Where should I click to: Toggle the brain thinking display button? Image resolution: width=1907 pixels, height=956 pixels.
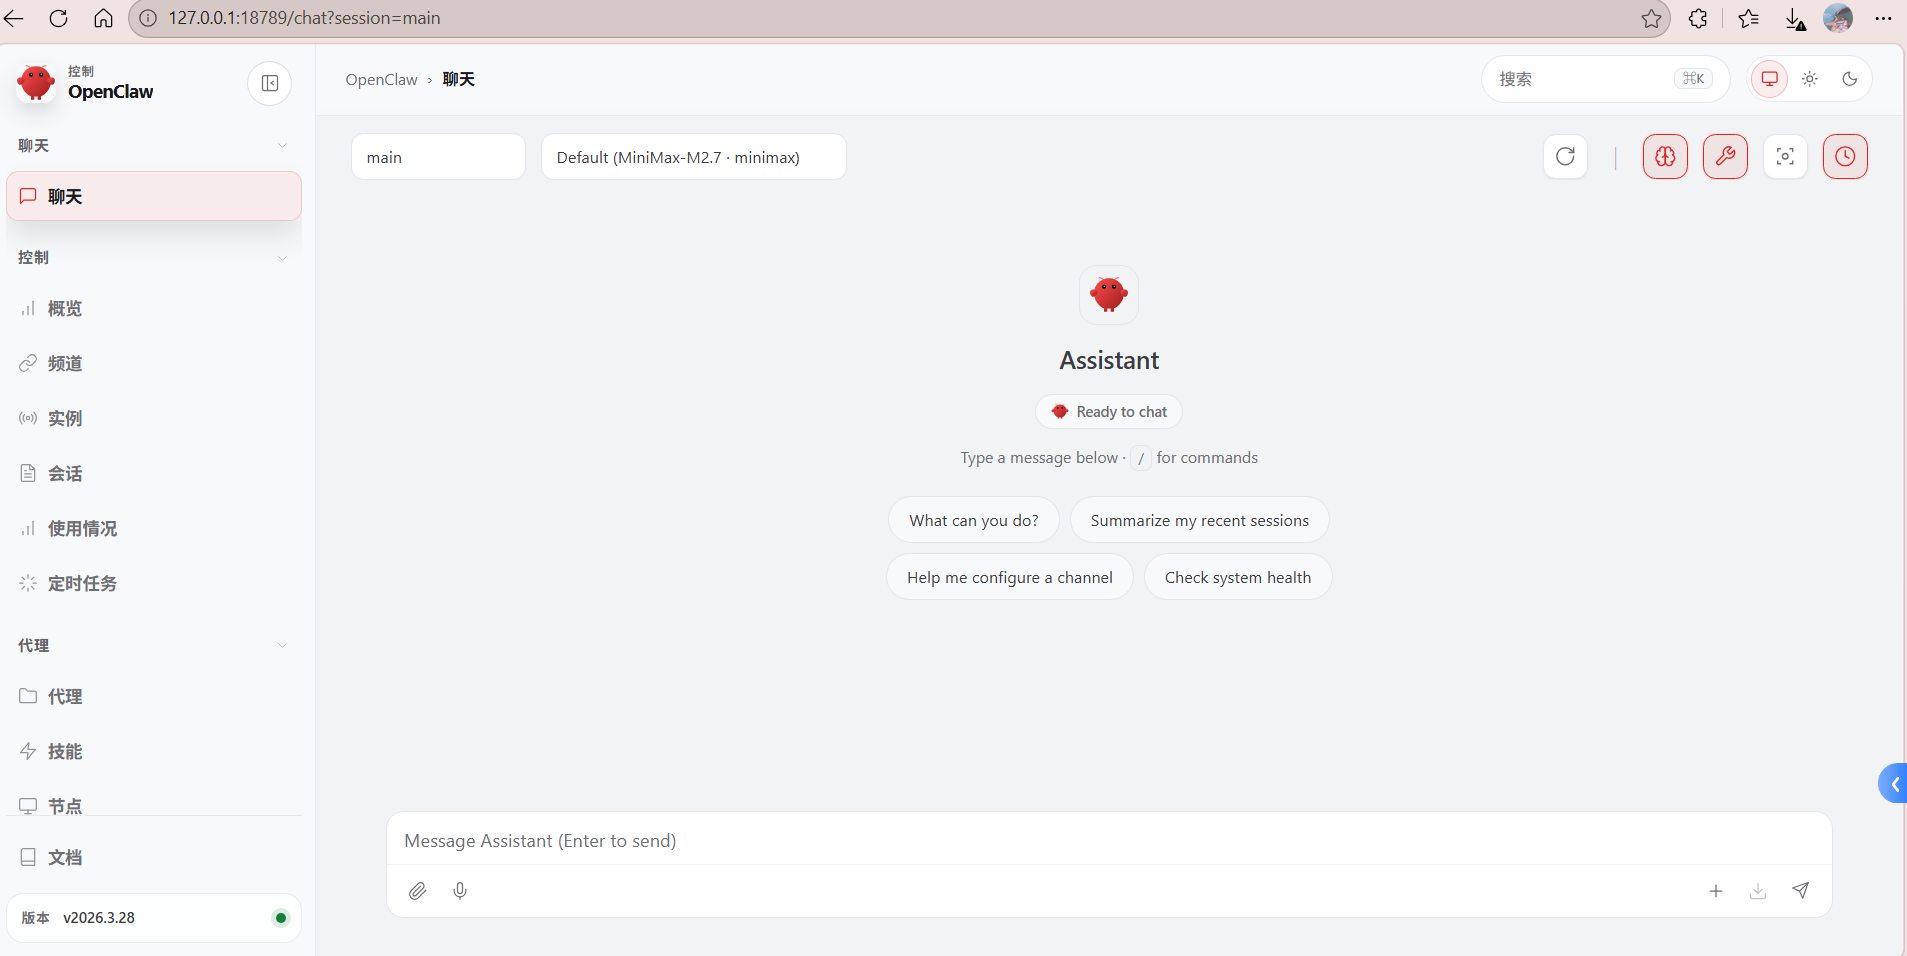click(1665, 157)
